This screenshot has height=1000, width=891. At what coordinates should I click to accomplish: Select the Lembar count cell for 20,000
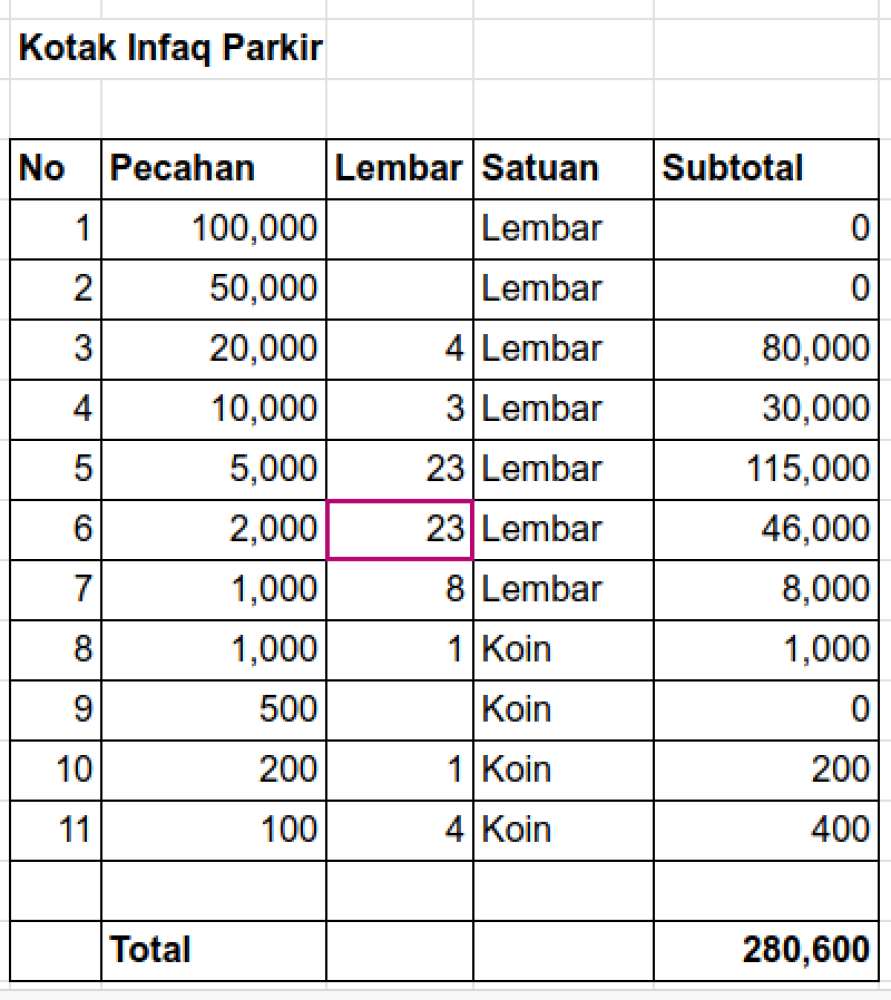point(400,349)
